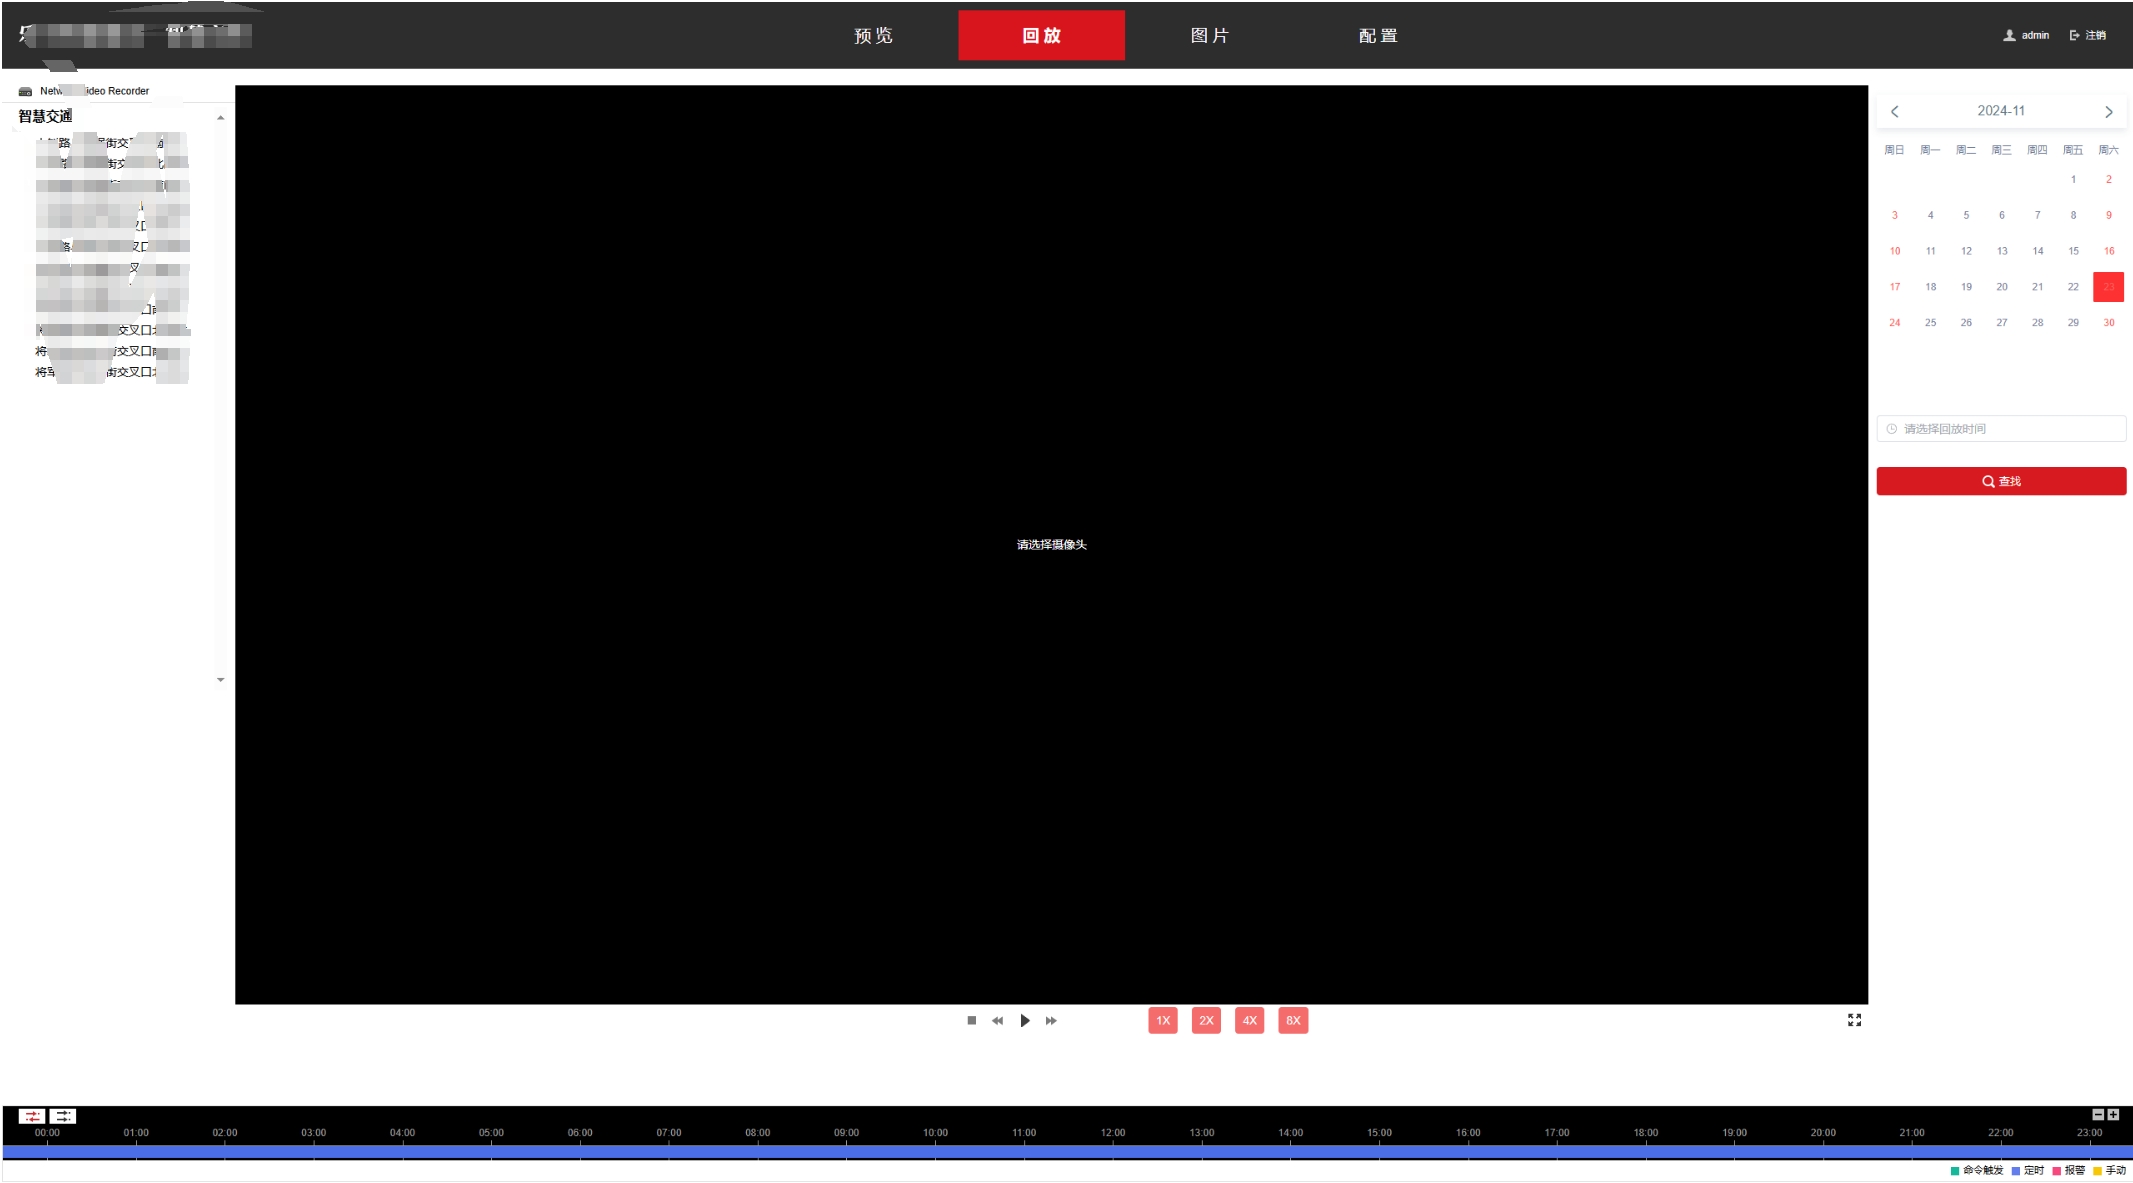Set playback speed to 1X
The image size is (2133, 1183).
(1162, 1020)
